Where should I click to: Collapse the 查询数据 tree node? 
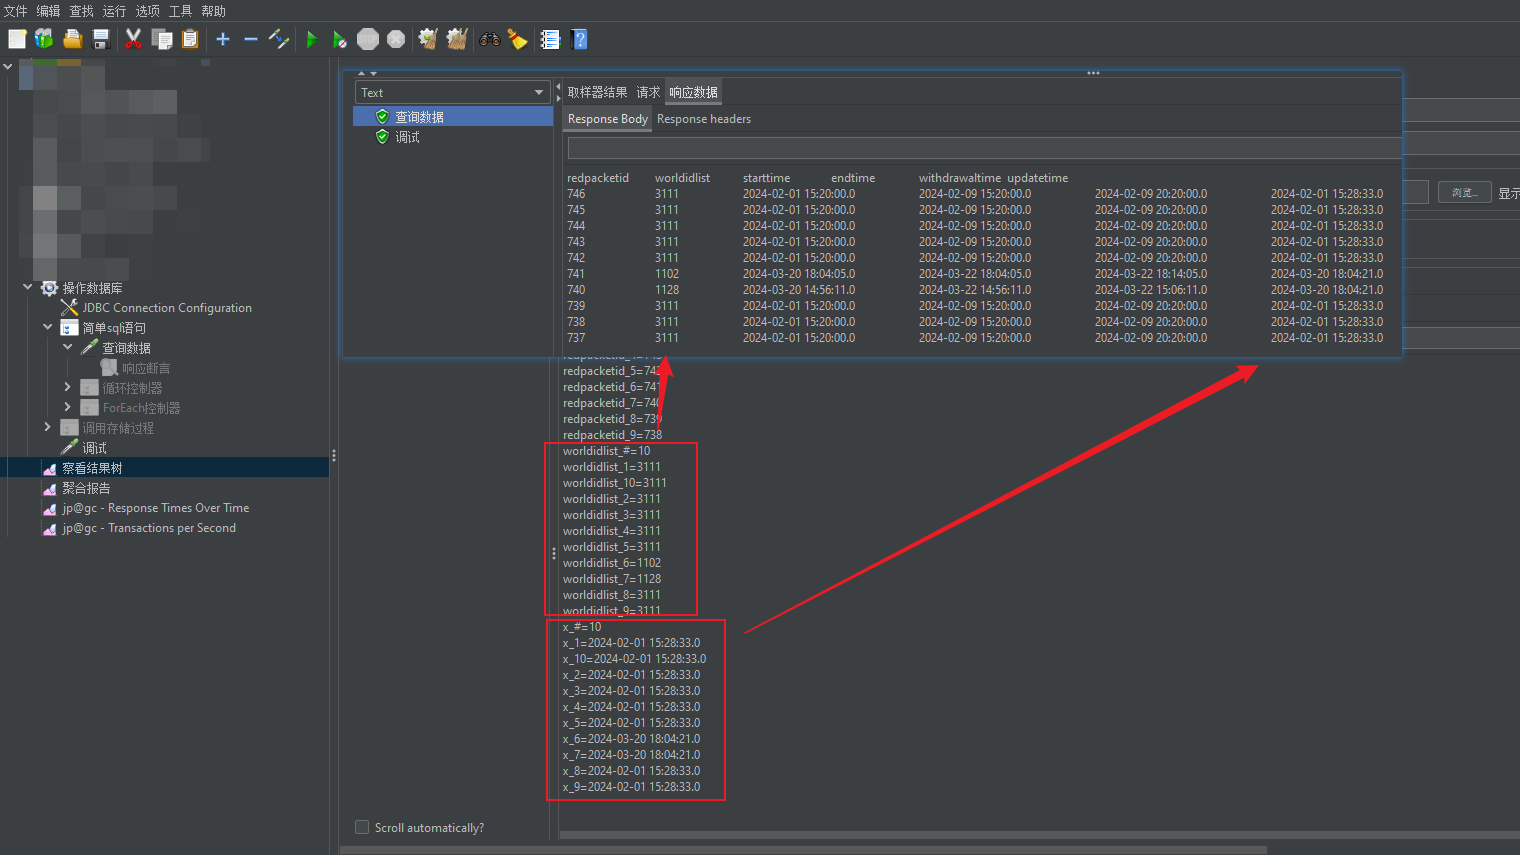point(68,347)
